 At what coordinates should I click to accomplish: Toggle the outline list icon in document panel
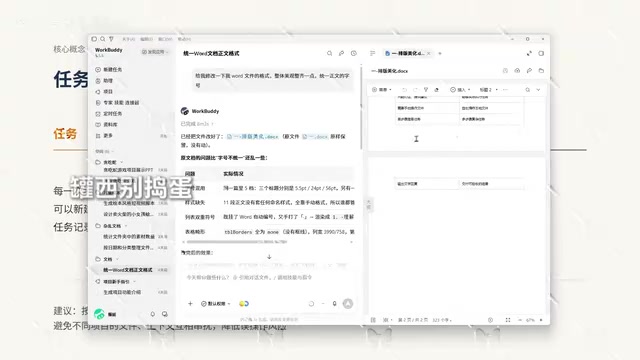click(x=372, y=53)
